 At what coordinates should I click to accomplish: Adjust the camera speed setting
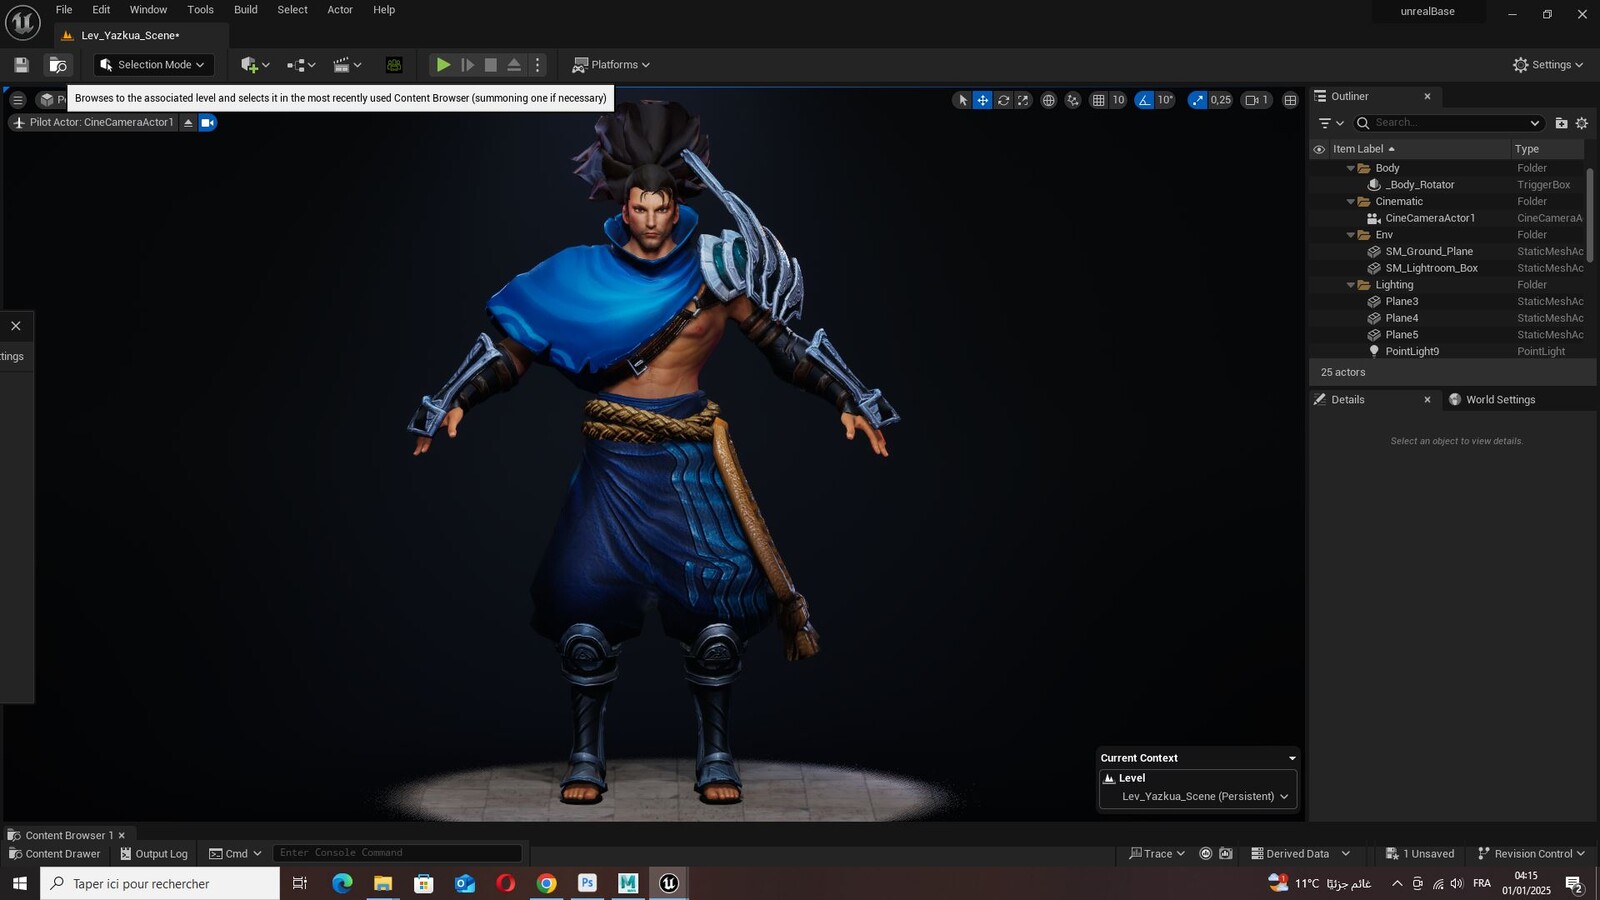(x=1257, y=100)
